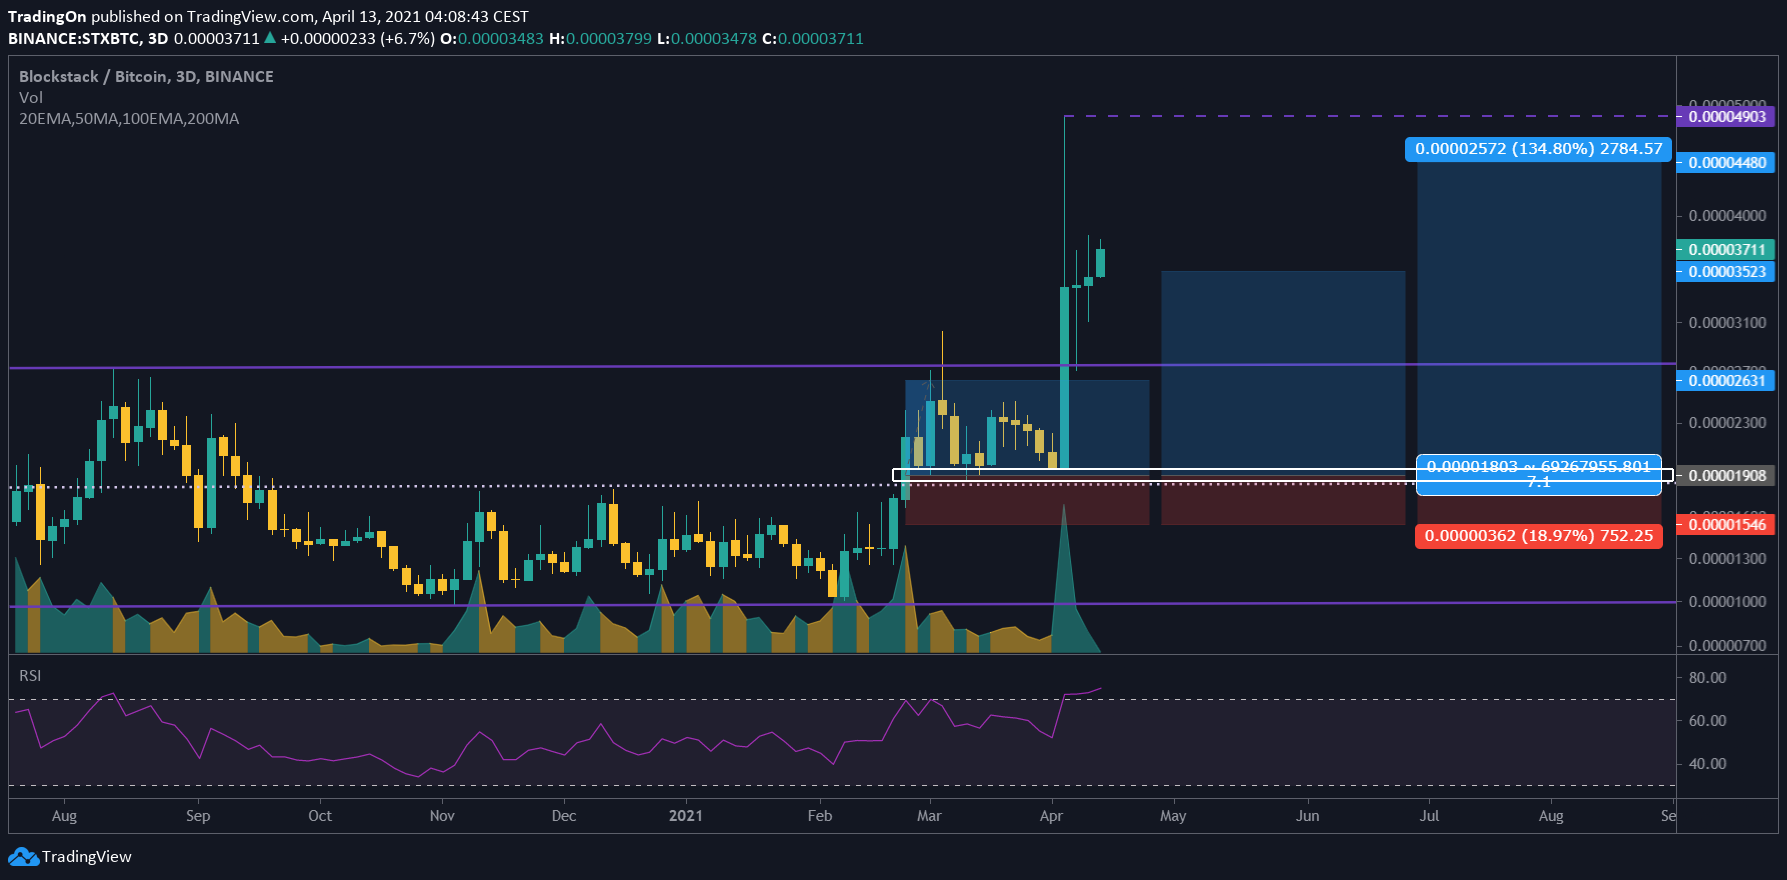The image size is (1787, 880).
Task: Click the 20EMA,50MA,100EMA,200MA indicator label
Action: click(129, 119)
